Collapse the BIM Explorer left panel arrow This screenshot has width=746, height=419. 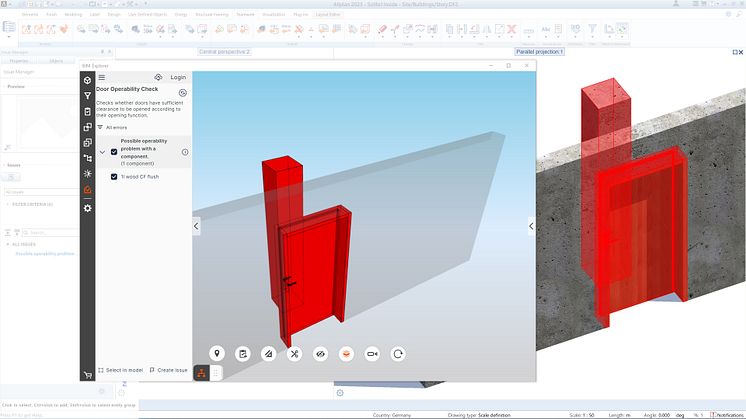tap(196, 226)
